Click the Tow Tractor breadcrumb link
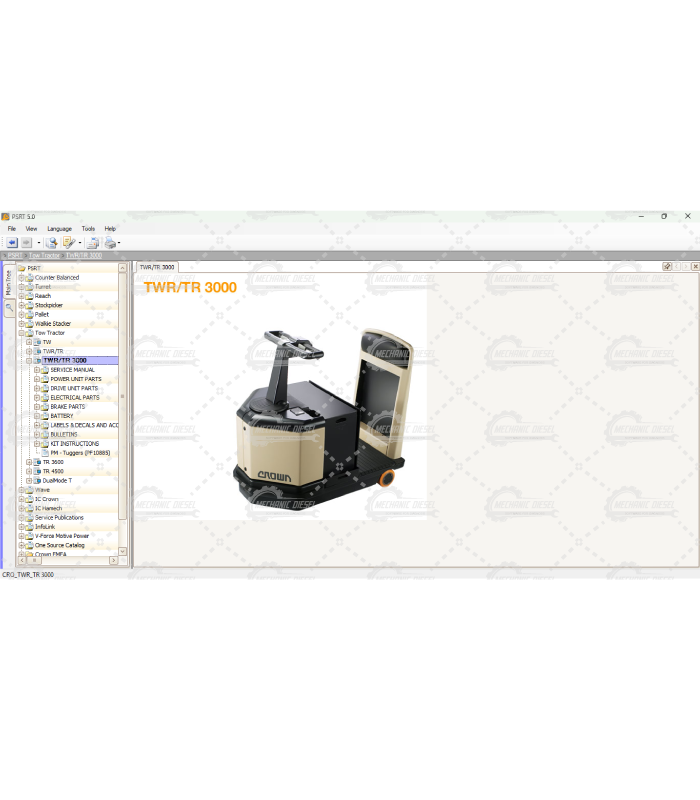Screen dimensions: 700x800 [44, 256]
